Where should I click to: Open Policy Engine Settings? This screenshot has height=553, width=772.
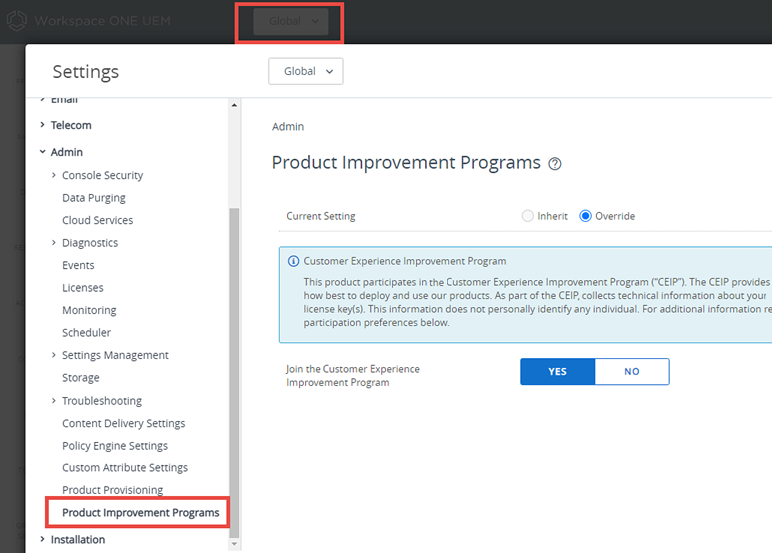(115, 446)
